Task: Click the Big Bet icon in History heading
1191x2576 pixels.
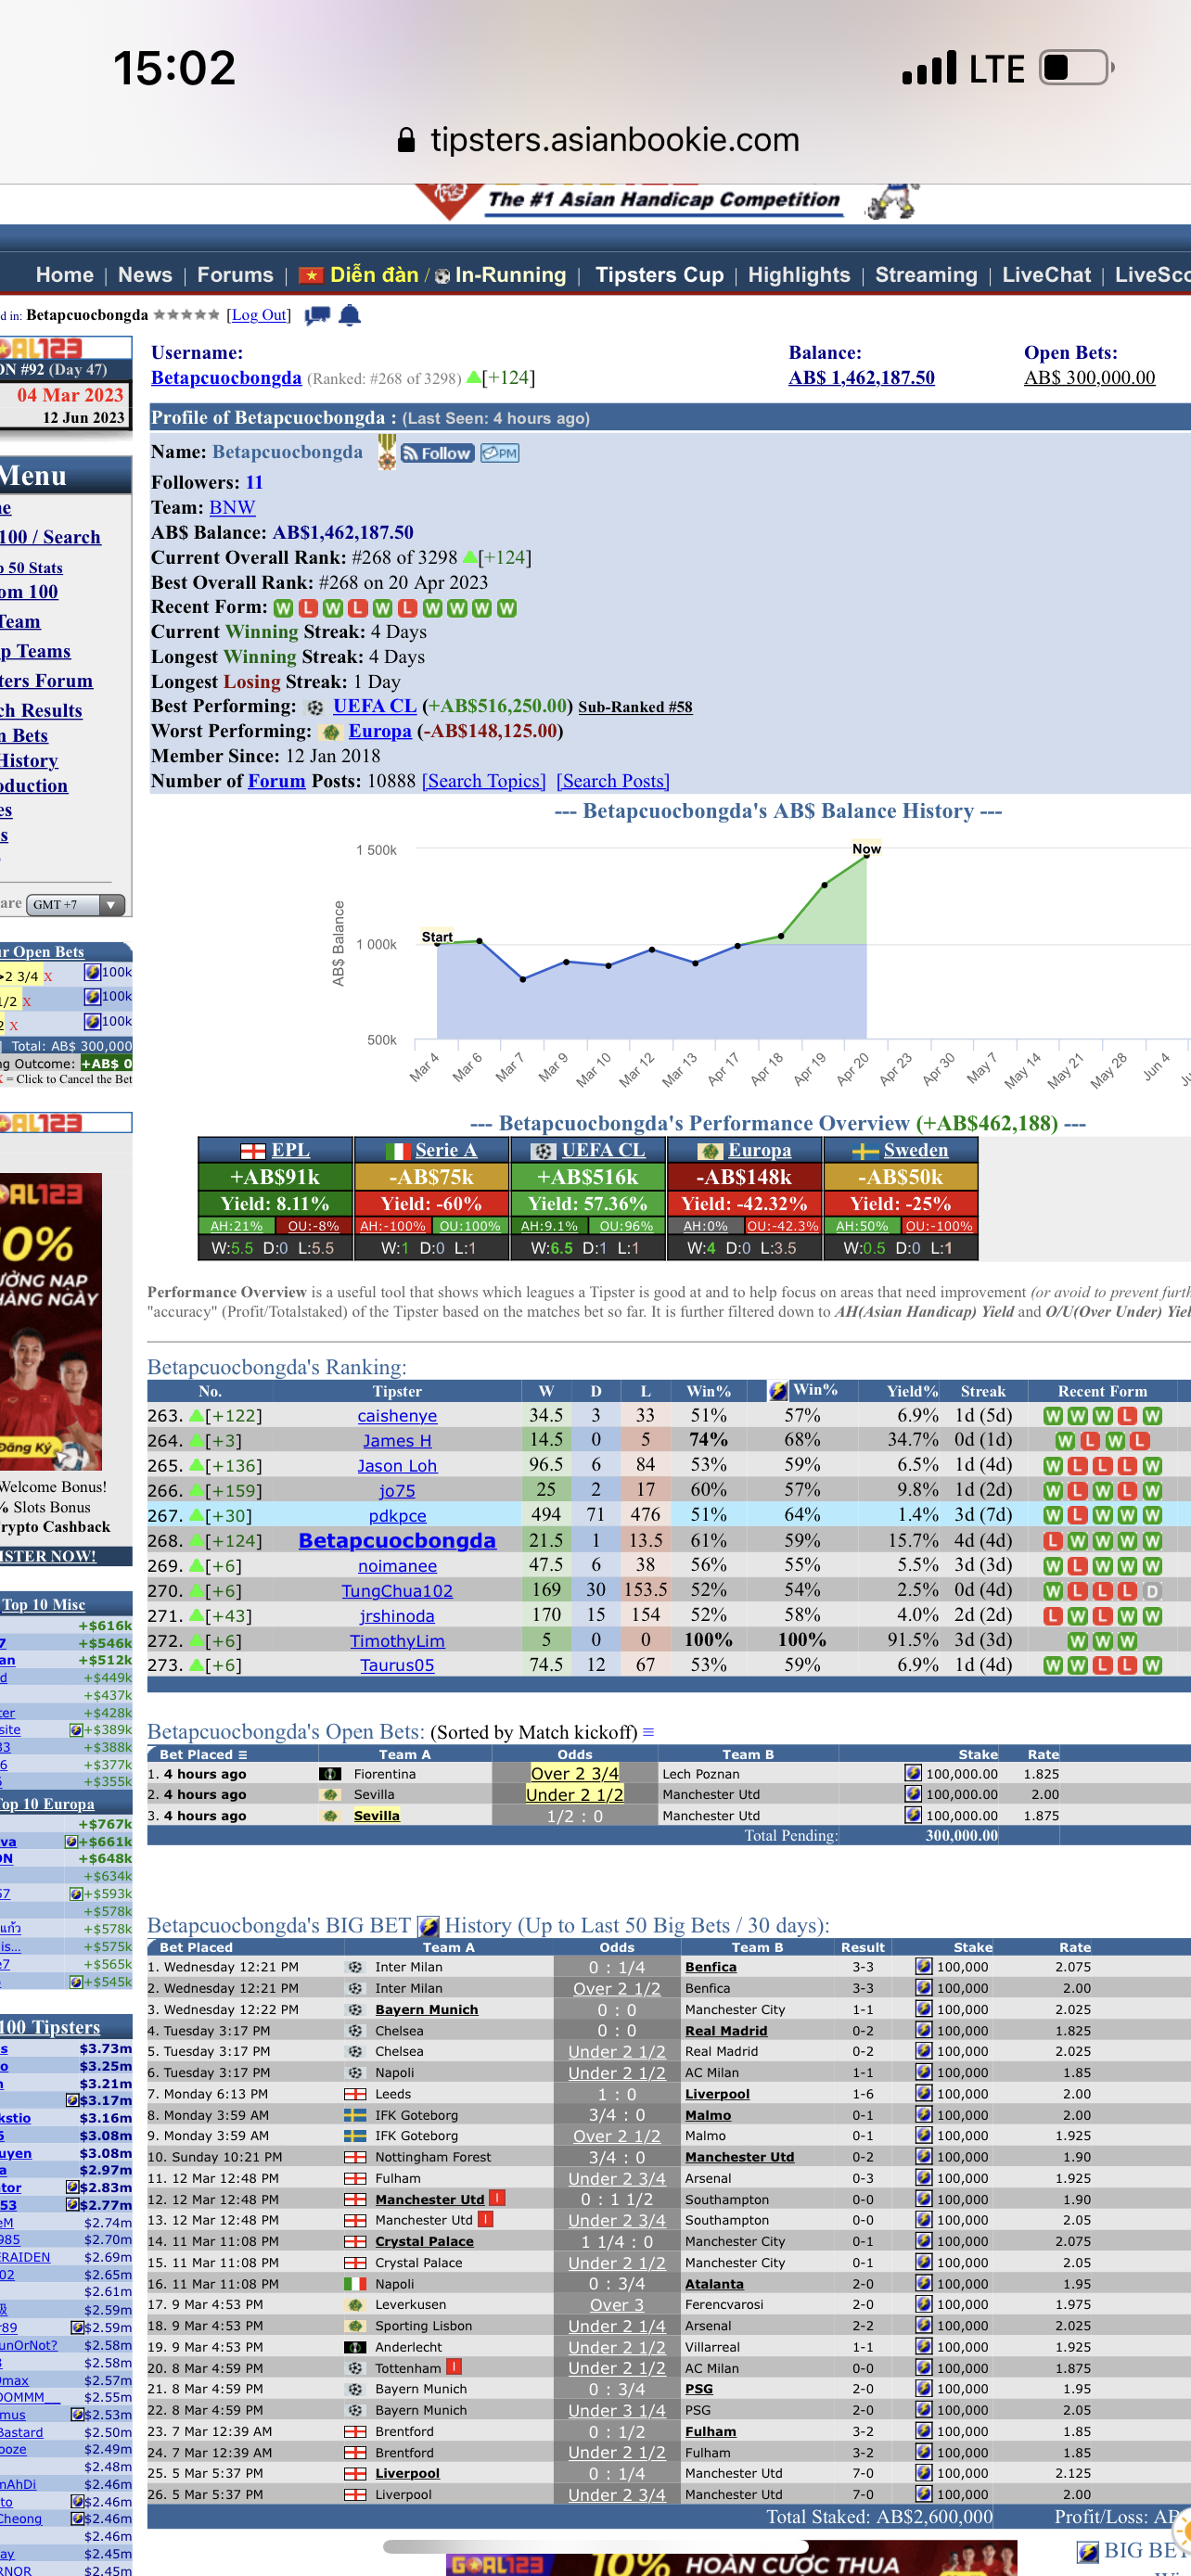Action: tap(428, 1926)
